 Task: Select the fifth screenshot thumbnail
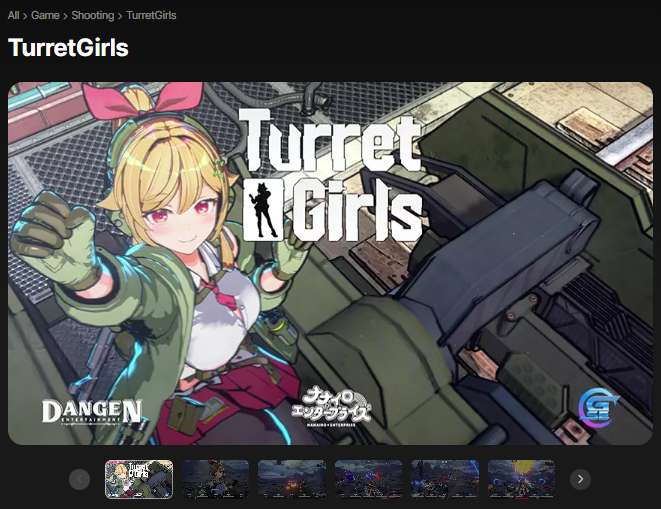pyautogui.click(x=445, y=479)
